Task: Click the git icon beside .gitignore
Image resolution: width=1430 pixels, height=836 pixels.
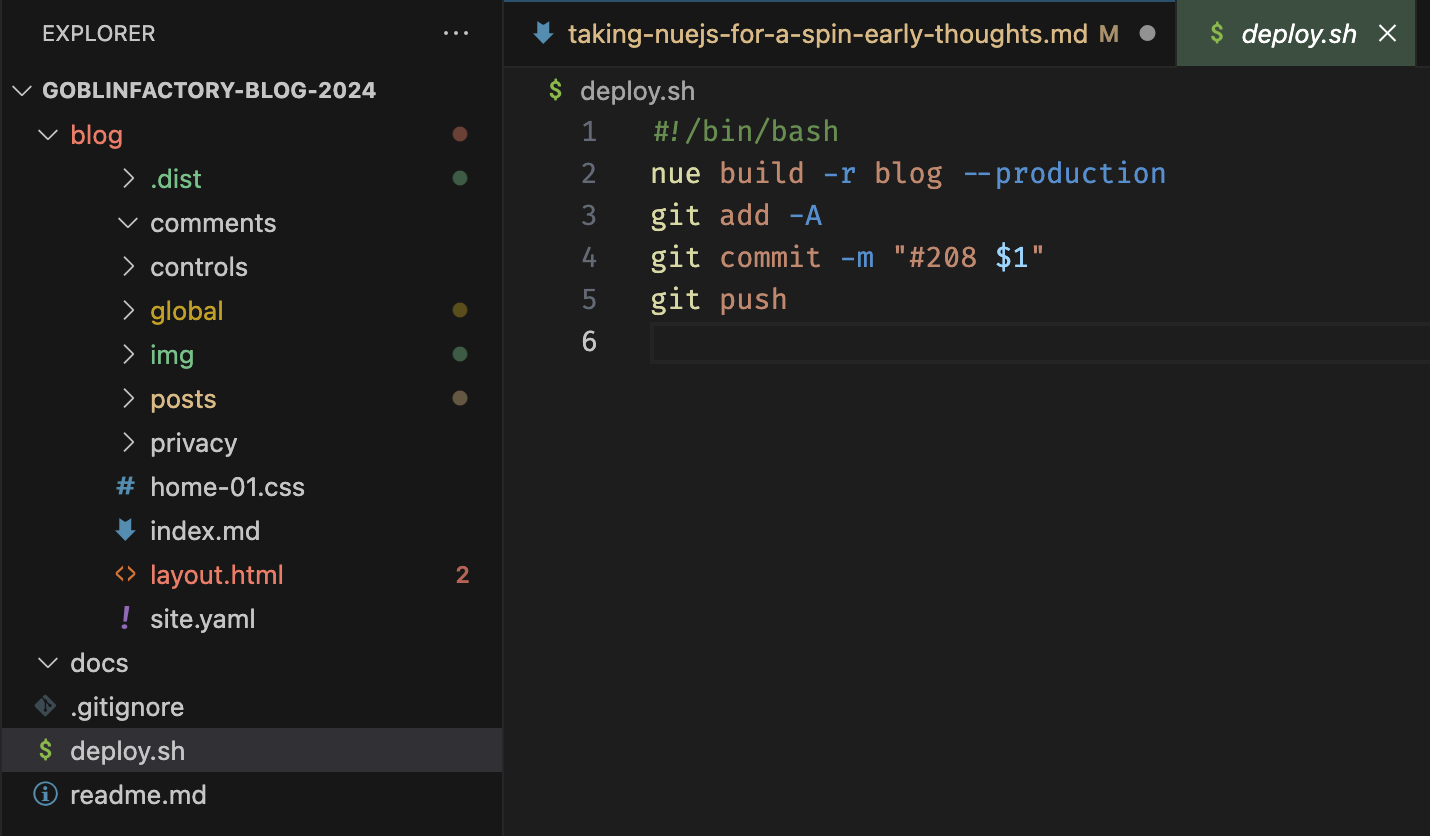Action: pyautogui.click(x=45, y=707)
